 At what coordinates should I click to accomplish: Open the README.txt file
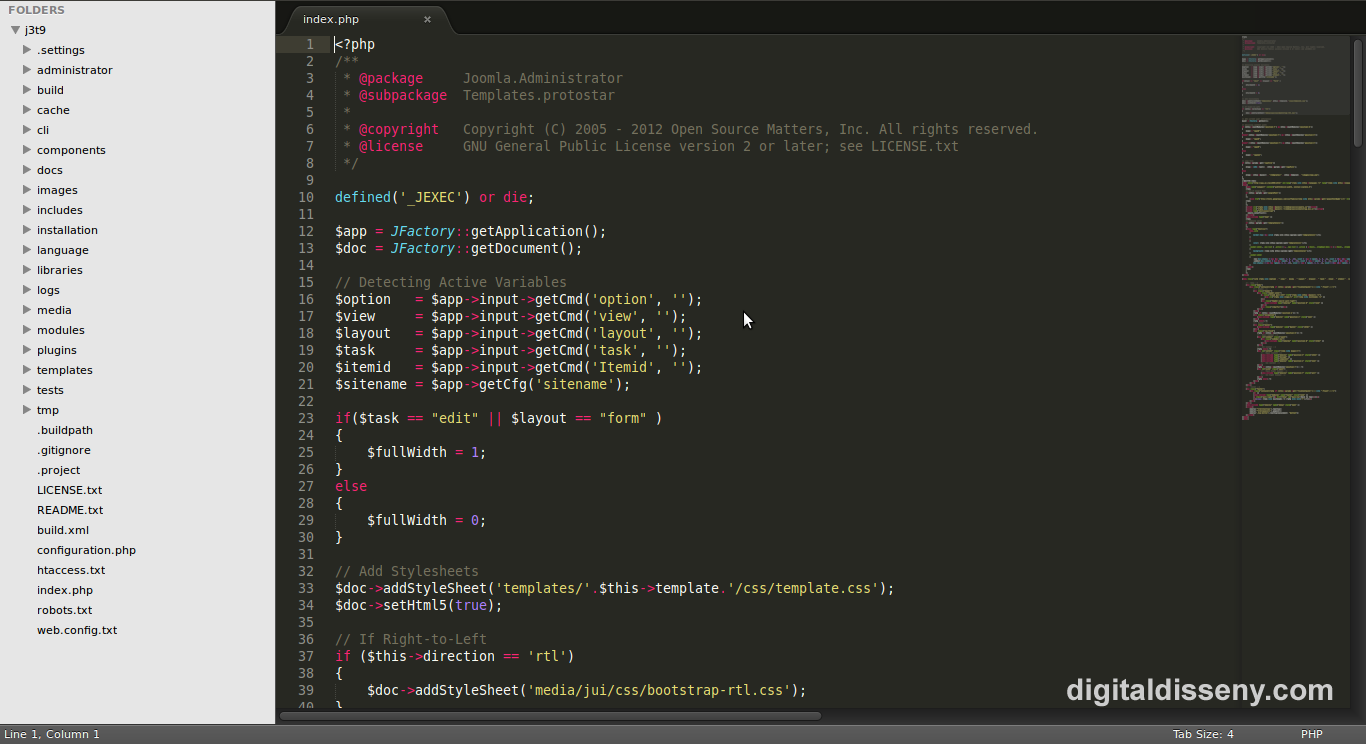click(x=70, y=510)
